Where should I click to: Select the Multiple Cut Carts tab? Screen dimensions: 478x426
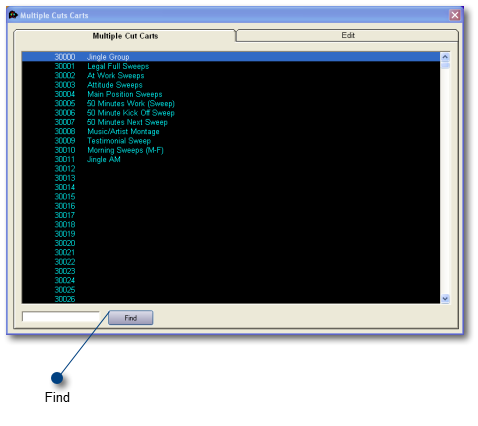(x=125, y=36)
